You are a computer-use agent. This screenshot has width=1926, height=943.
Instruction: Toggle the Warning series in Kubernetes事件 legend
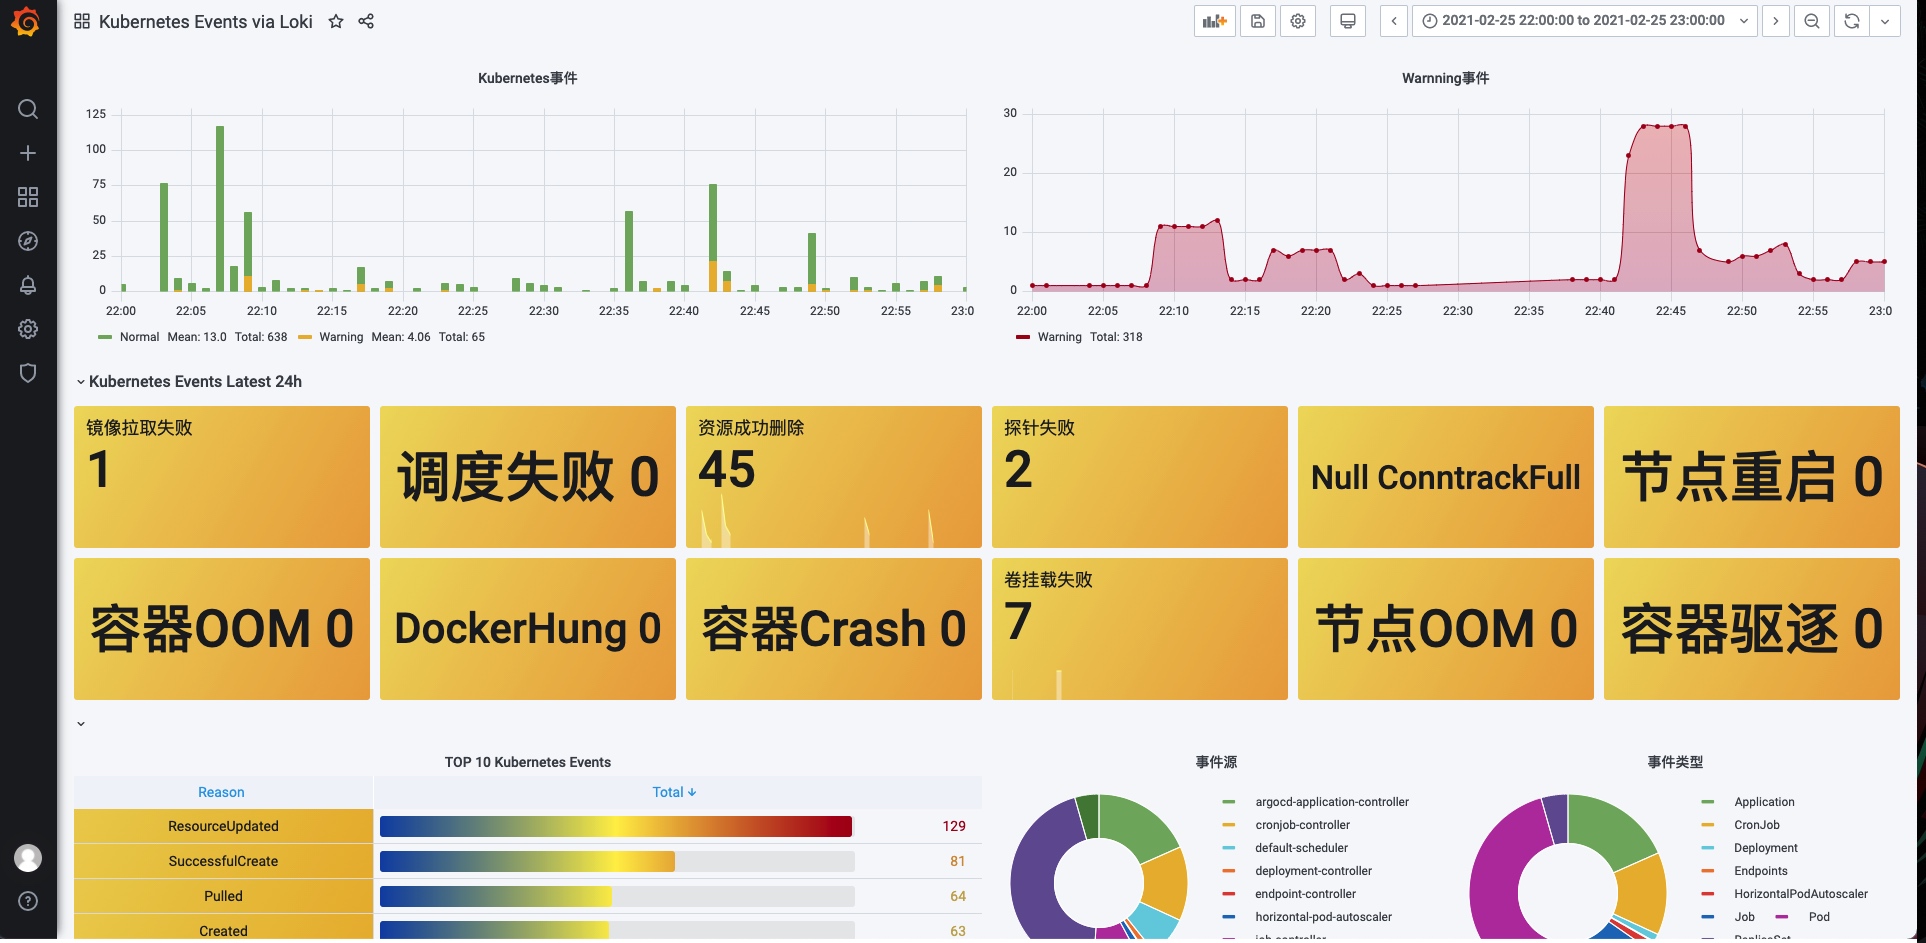(x=341, y=337)
